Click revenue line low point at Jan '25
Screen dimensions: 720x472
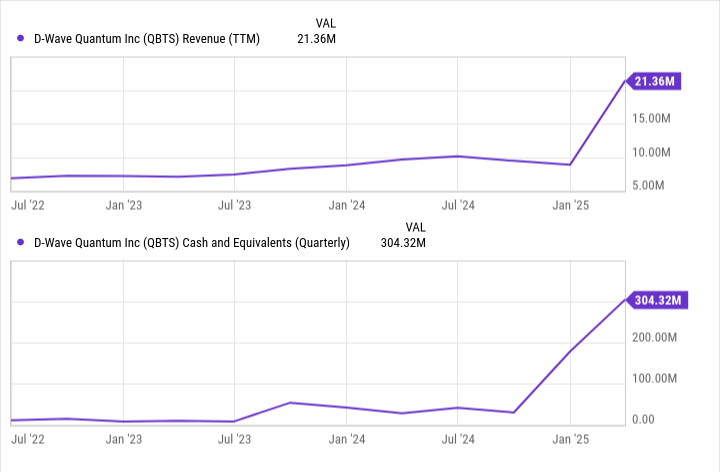click(570, 164)
